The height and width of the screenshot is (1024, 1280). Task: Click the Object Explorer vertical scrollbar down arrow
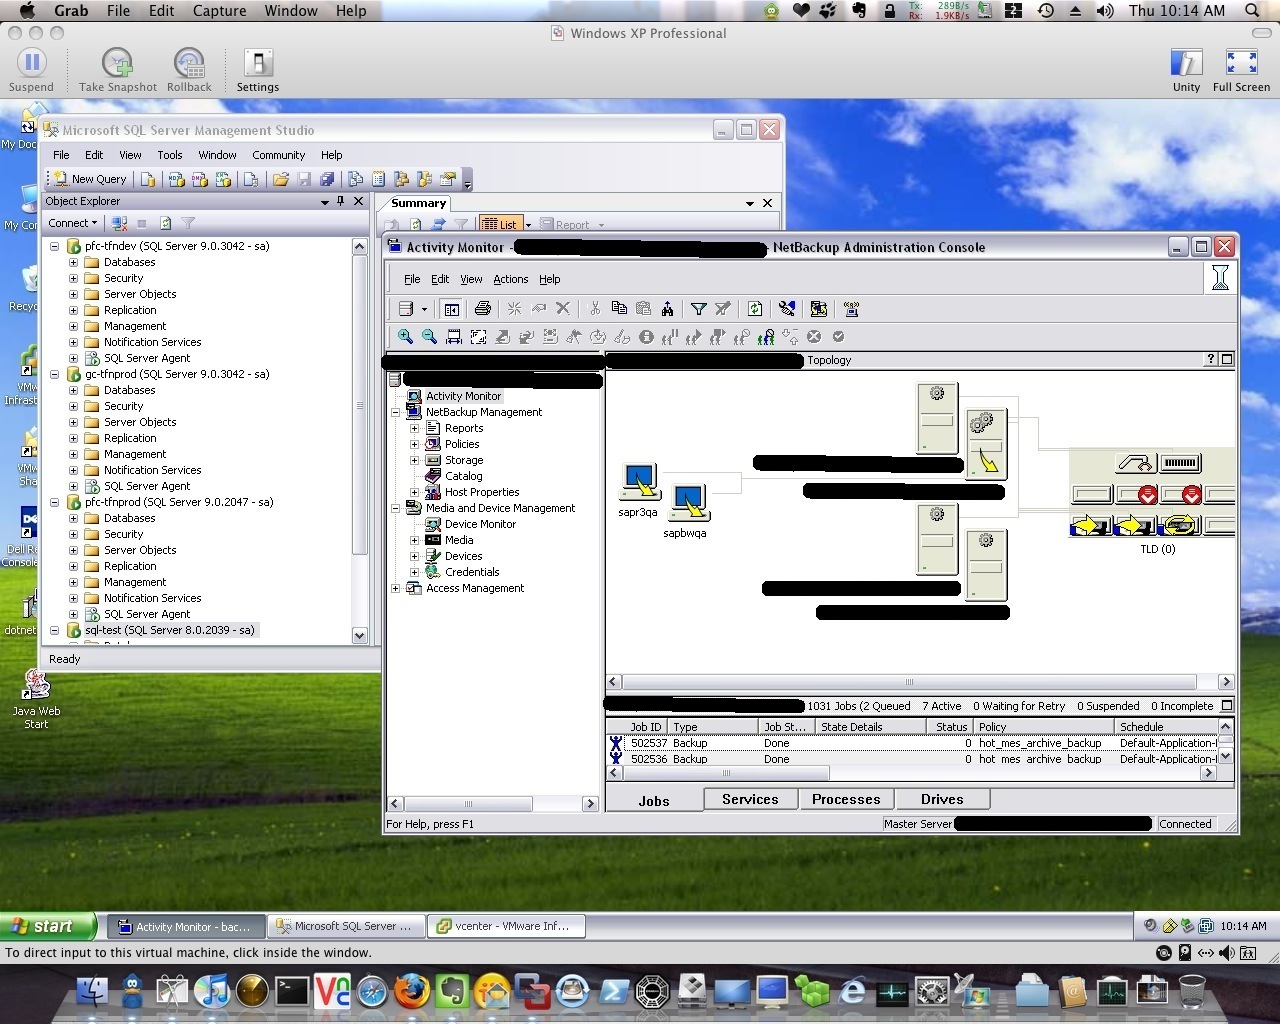360,635
